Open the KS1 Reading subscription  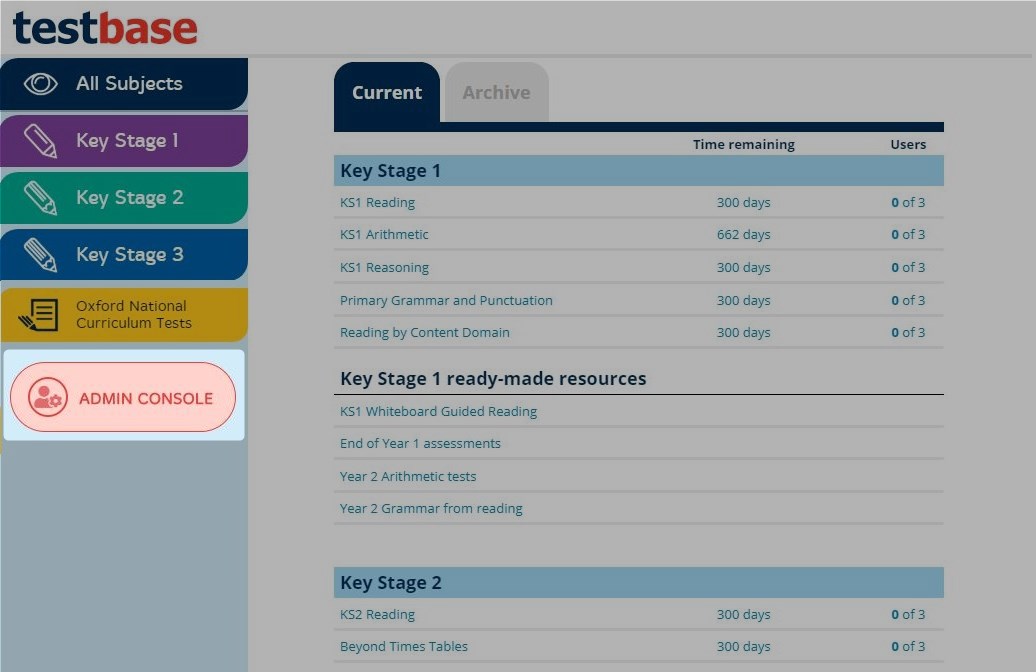(x=377, y=203)
